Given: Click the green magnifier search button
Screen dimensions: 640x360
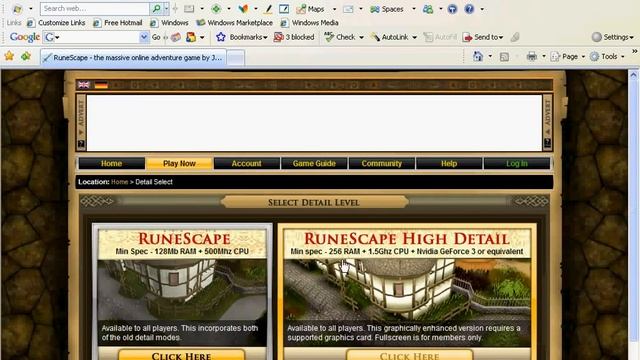Looking at the screenshot, I should [156, 8].
